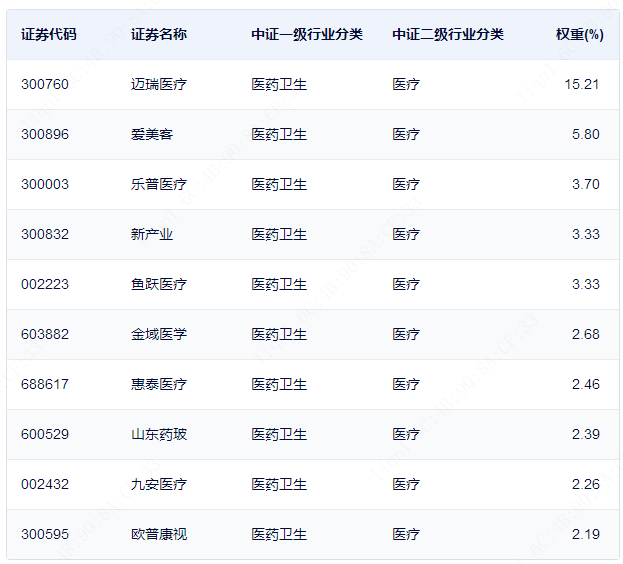Click 医疗 in the 山东药玻 row
This screenshot has width=623, height=564.
[x=406, y=435]
